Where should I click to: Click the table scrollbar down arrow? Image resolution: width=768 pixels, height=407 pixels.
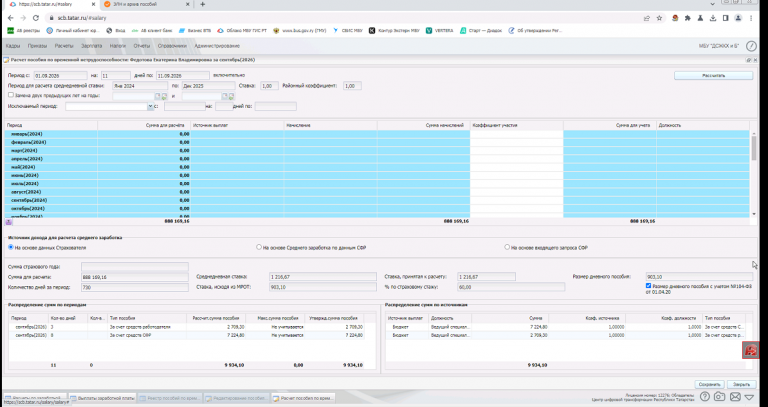pyautogui.click(x=753, y=214)
